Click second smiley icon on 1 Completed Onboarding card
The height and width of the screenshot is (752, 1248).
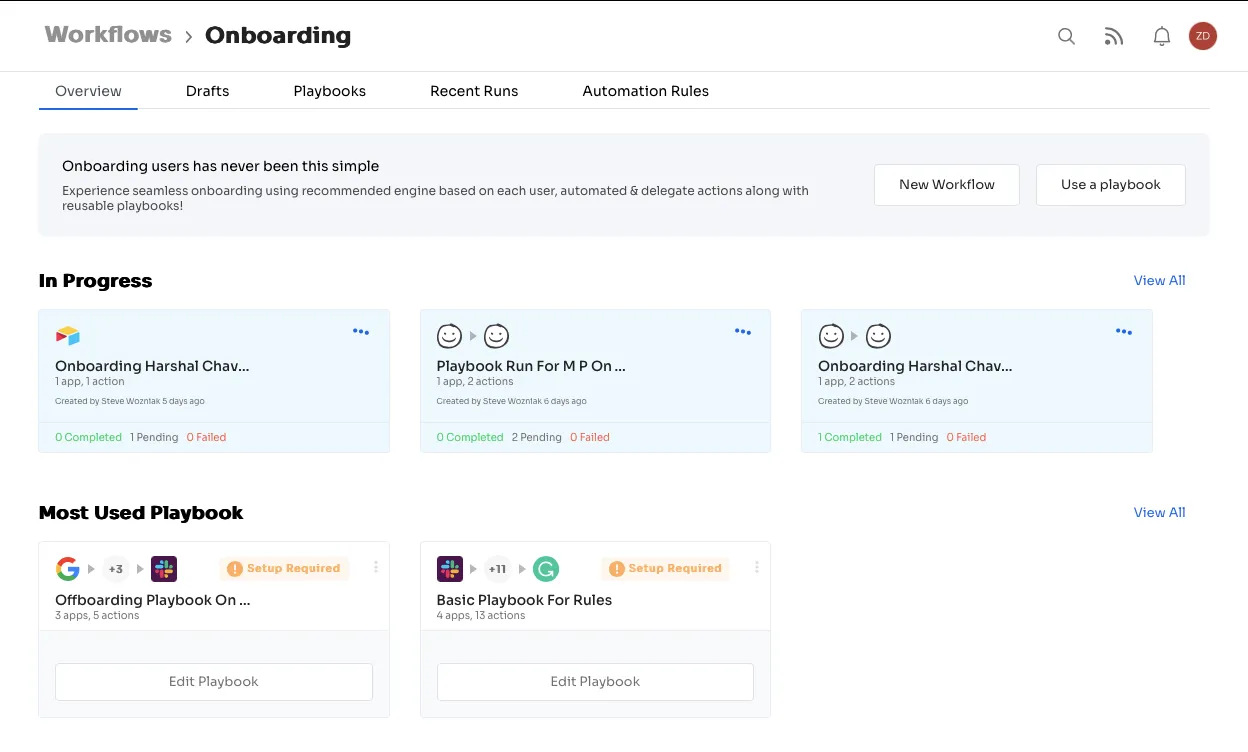(878, 336)
